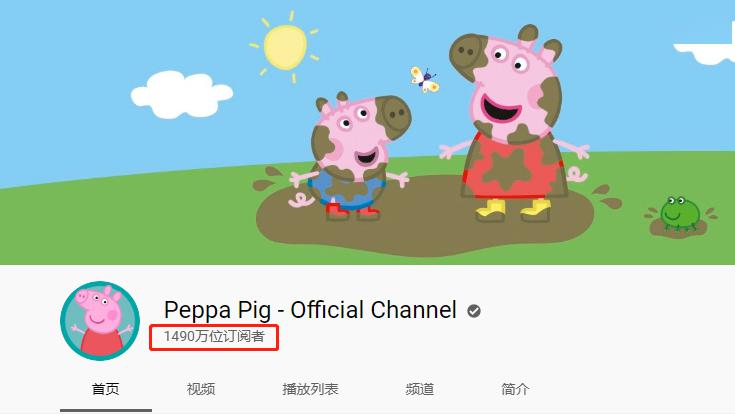Click the brown mud puddle in banner

[424, 218]
